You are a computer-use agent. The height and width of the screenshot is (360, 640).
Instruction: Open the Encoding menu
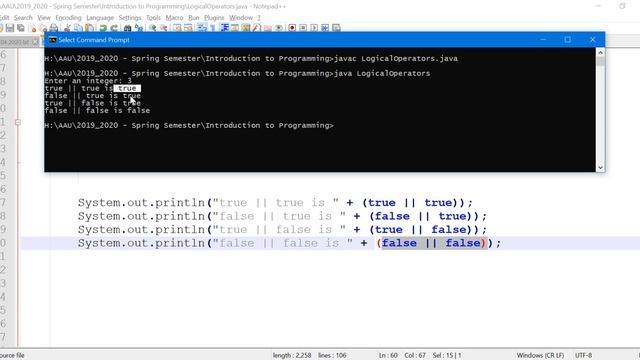coord(68,18)
